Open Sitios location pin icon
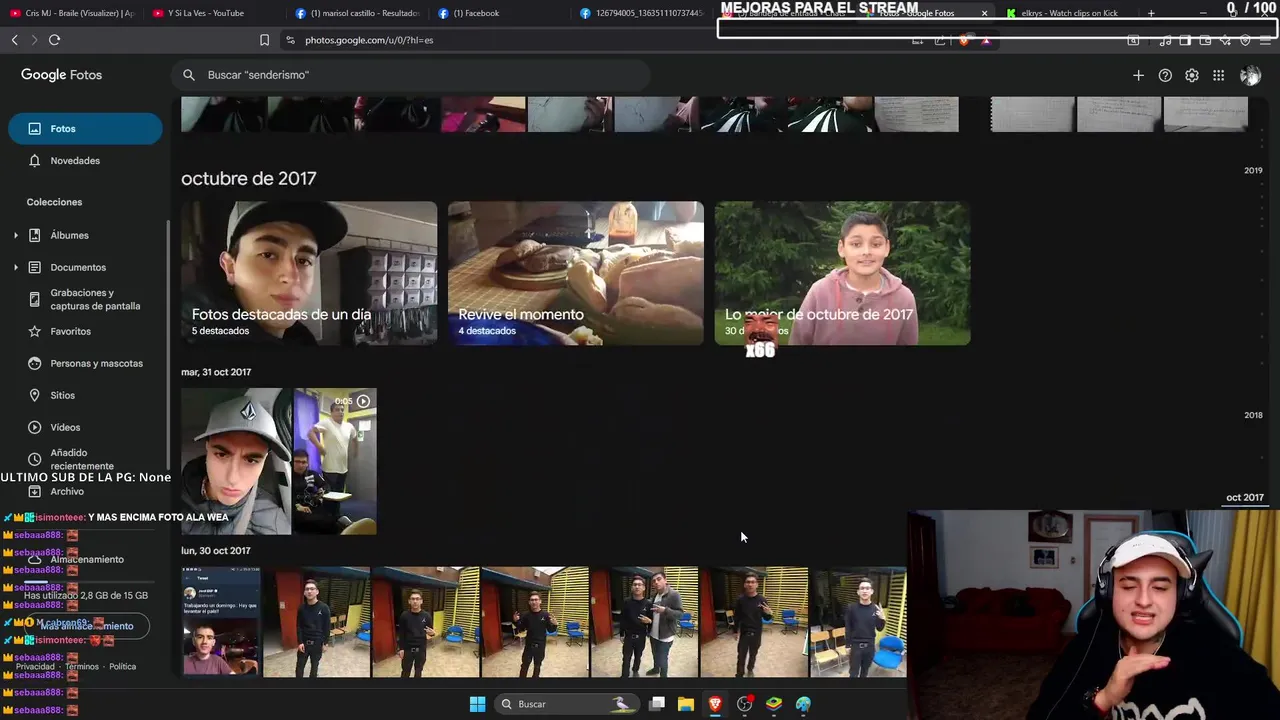Image resolution: width=1280 pixels, height=720 pixels. [x=34, y=395]
